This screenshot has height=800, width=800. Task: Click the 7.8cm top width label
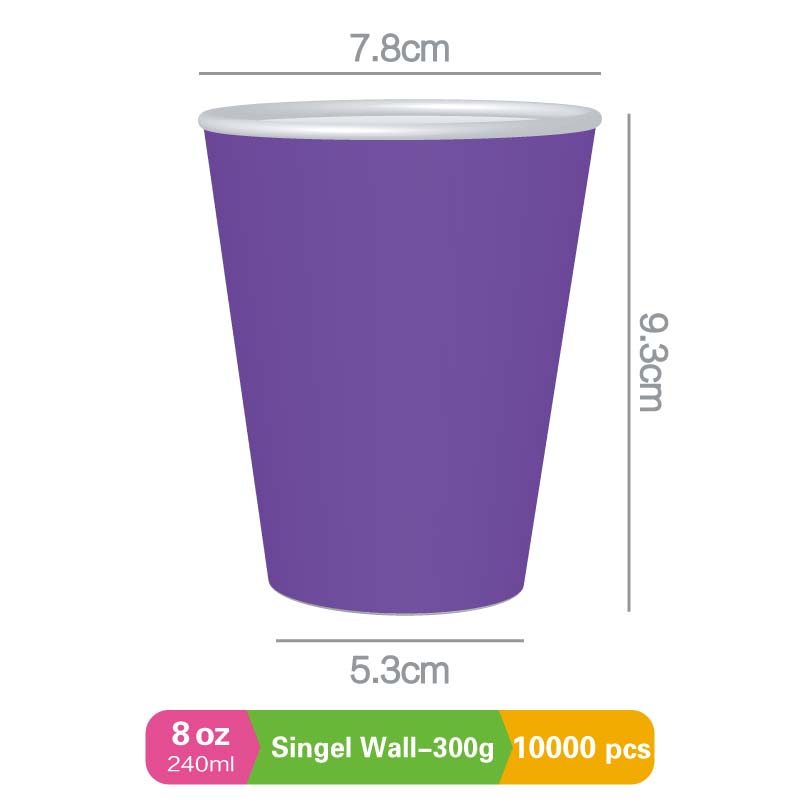(399, 48)
